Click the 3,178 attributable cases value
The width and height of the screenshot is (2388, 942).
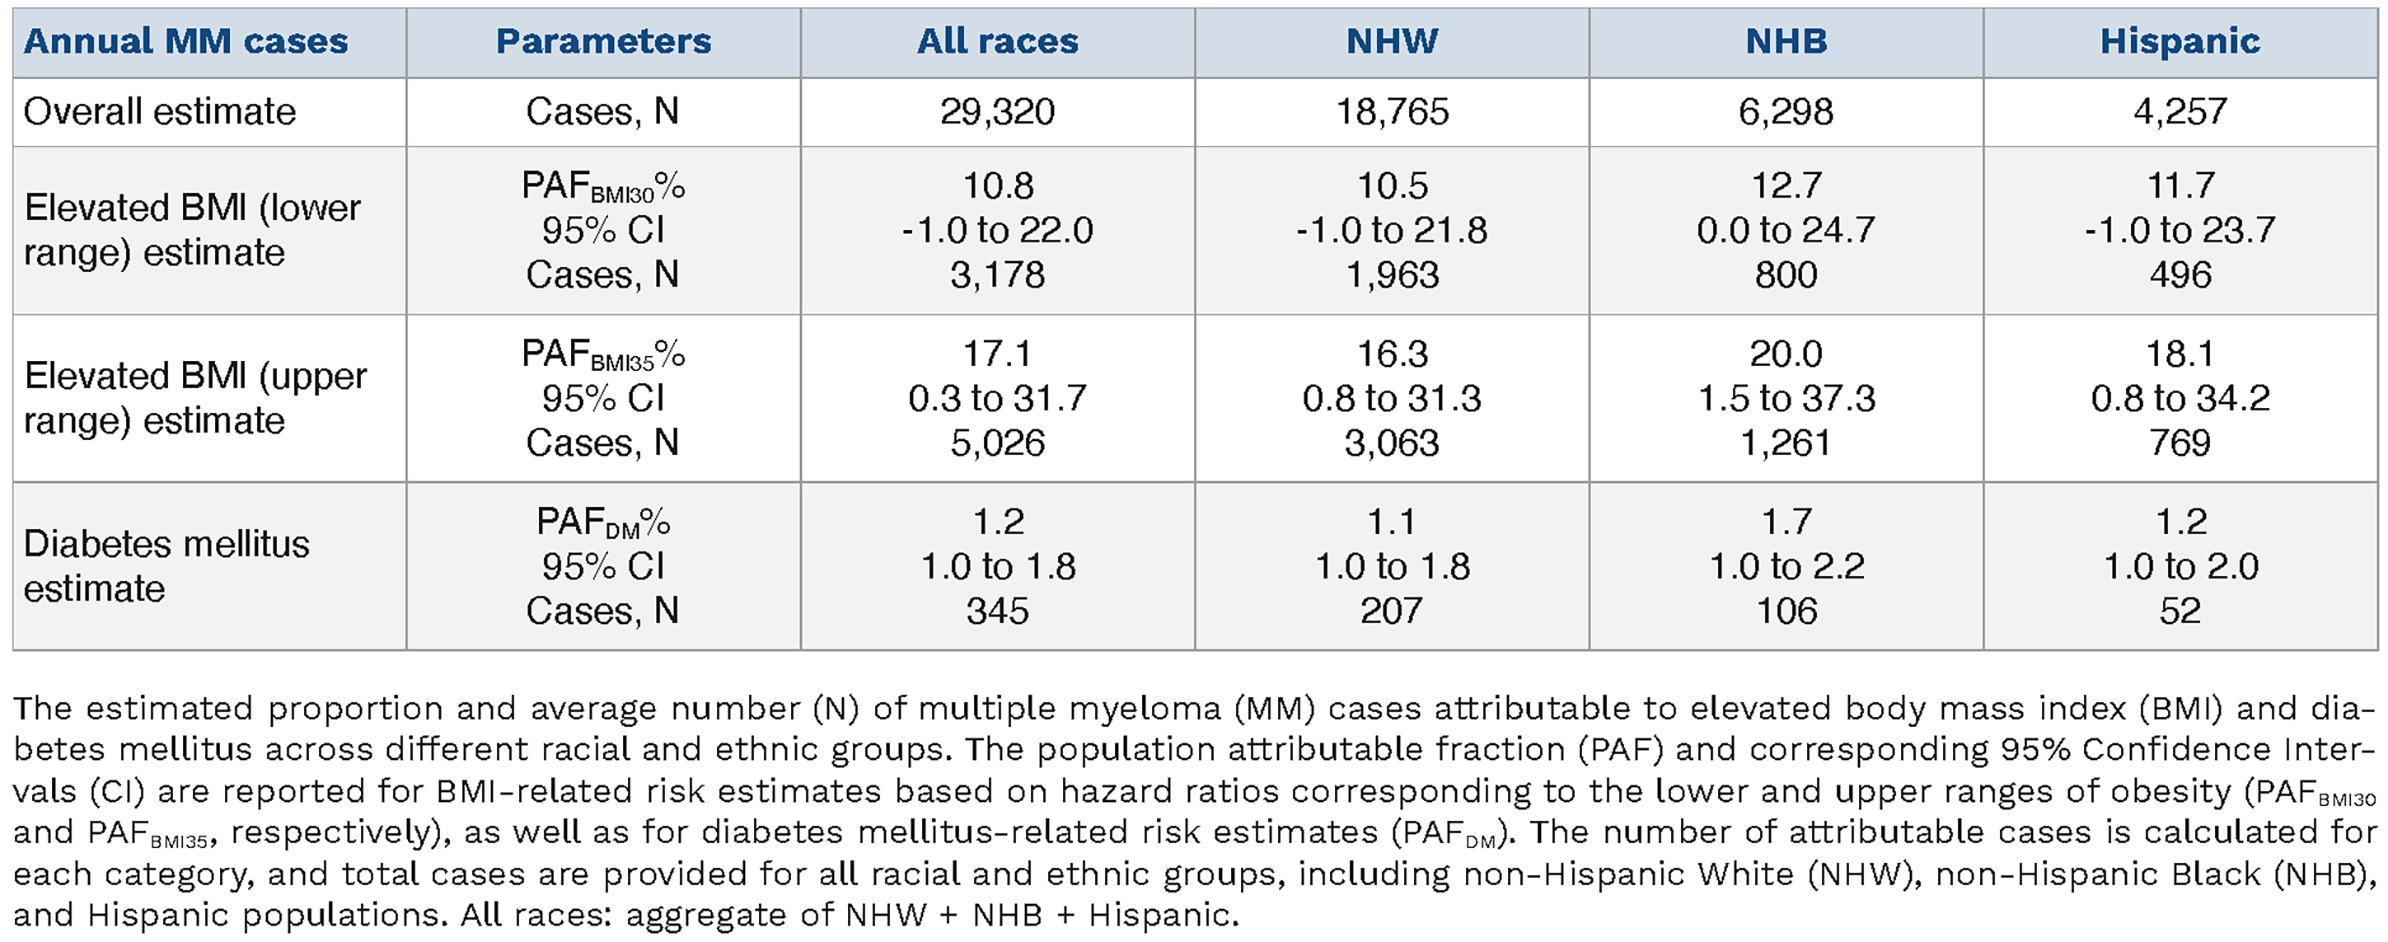pyautogui.click(x=997, y=275)
